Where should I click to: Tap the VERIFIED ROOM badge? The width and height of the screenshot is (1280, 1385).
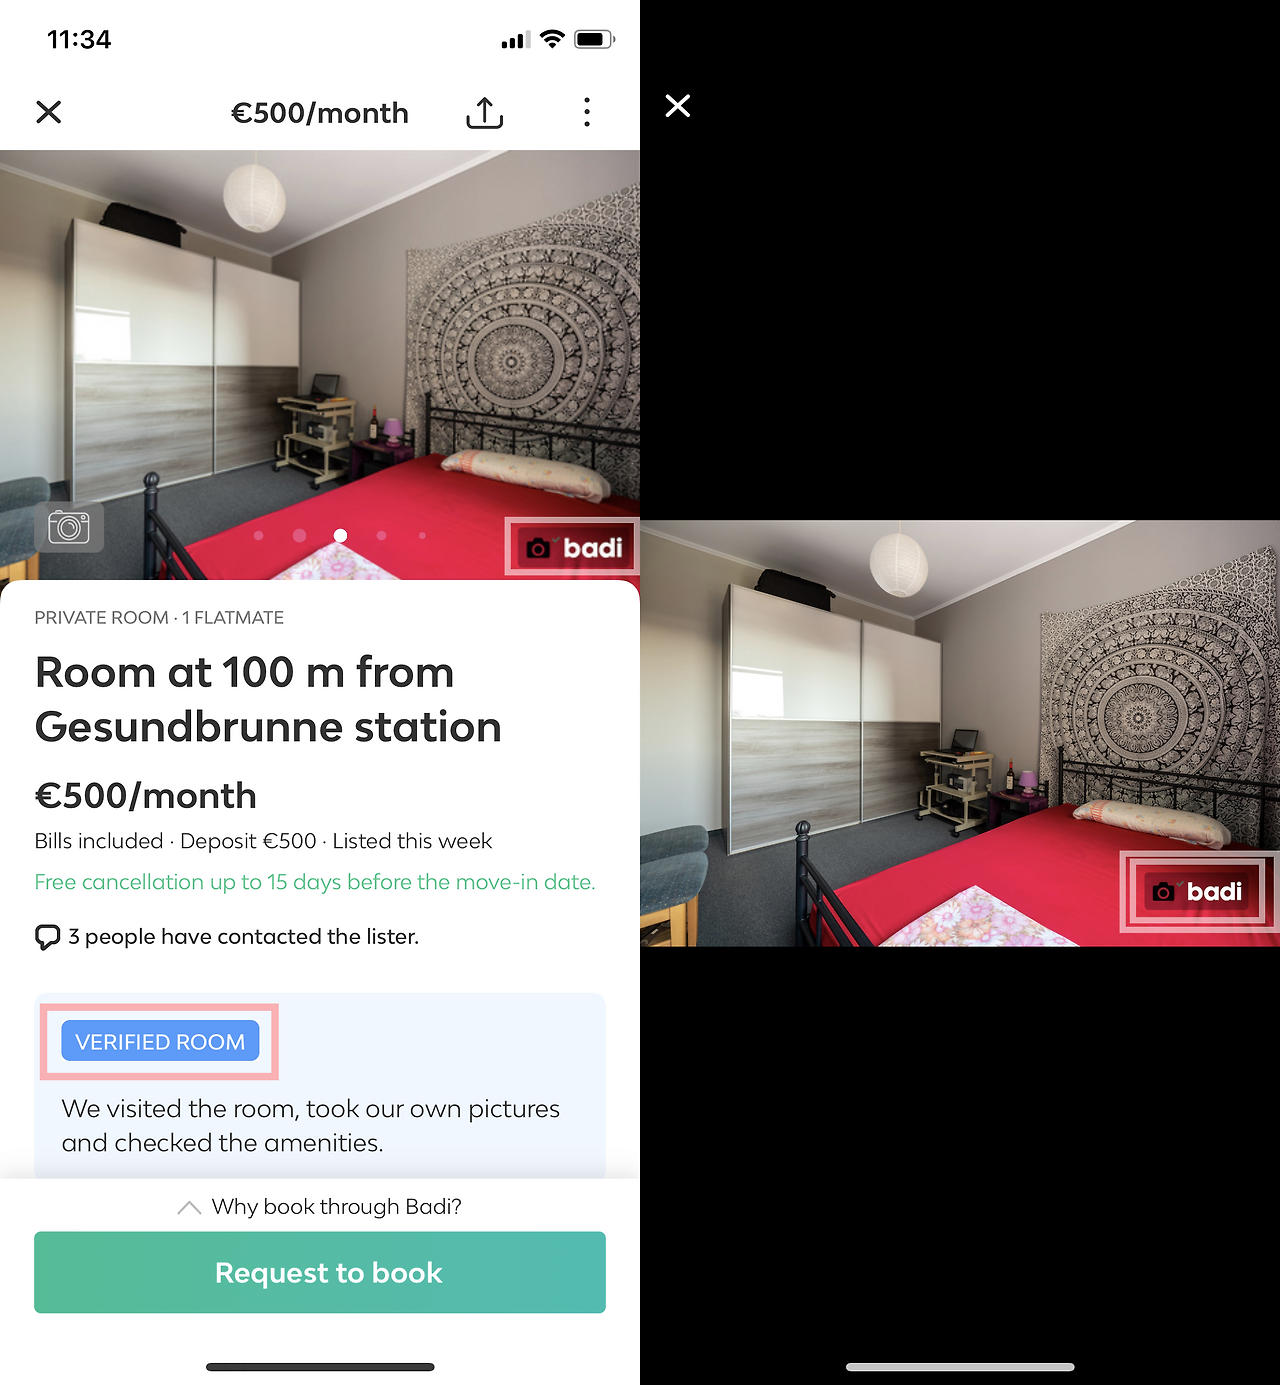[x=160, y=1041]
